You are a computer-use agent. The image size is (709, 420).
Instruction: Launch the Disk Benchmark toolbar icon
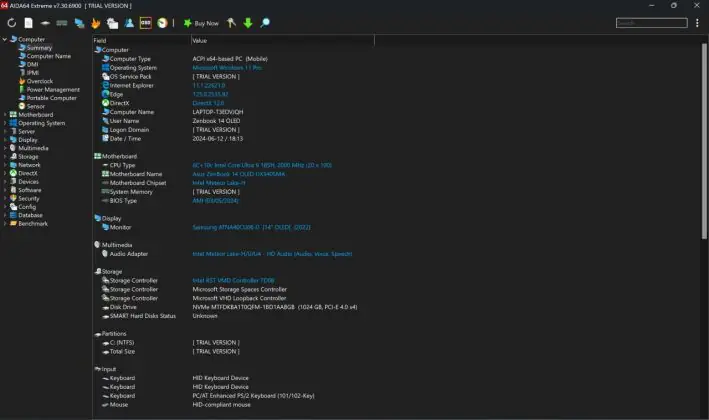click(x=45, y=23)
